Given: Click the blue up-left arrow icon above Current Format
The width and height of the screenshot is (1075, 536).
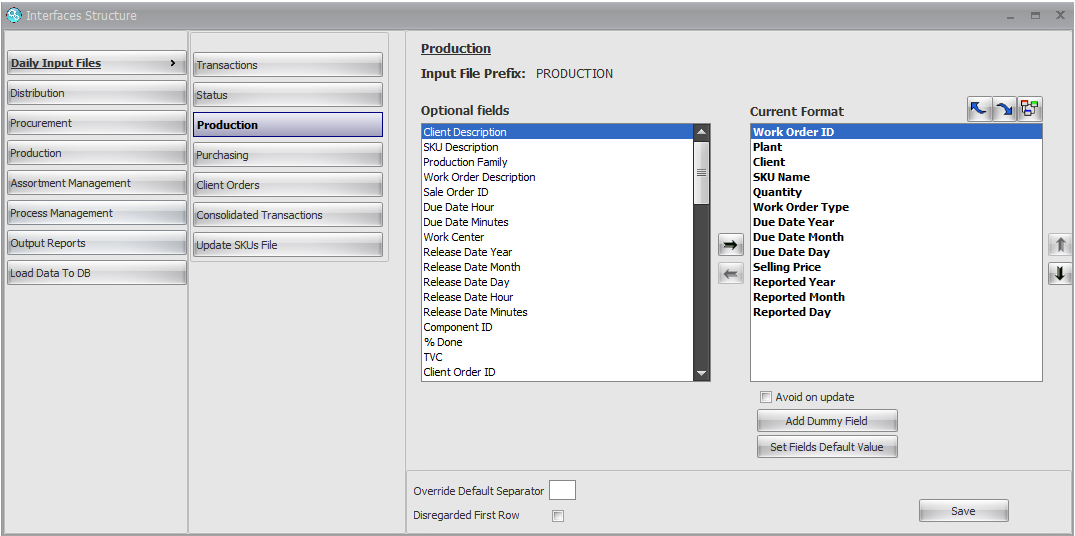Looking at the screenshot, I should point(980,109).
